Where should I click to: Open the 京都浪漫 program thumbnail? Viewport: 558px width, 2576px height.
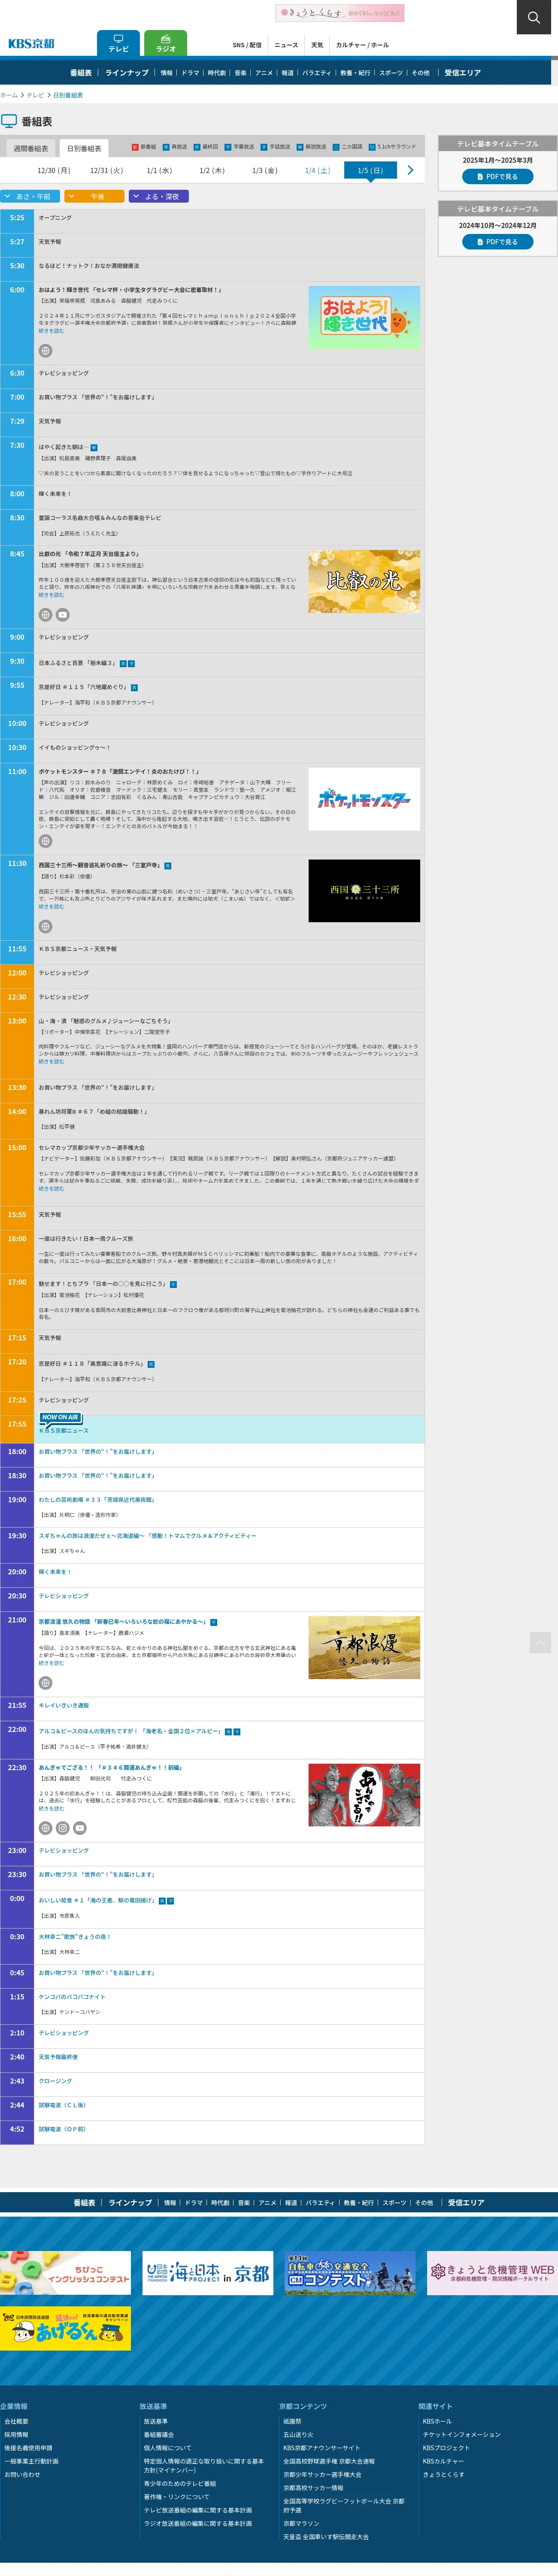coord(364,1648)
